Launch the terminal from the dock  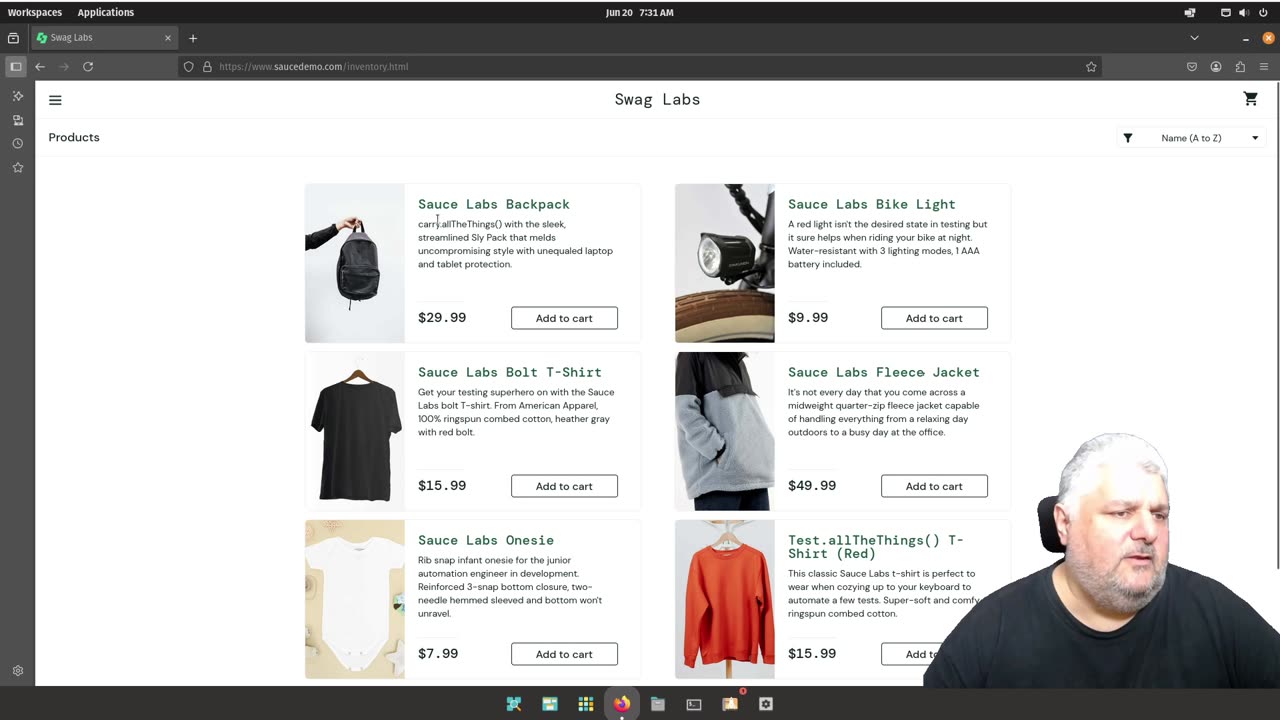click(x=694, y=704)
